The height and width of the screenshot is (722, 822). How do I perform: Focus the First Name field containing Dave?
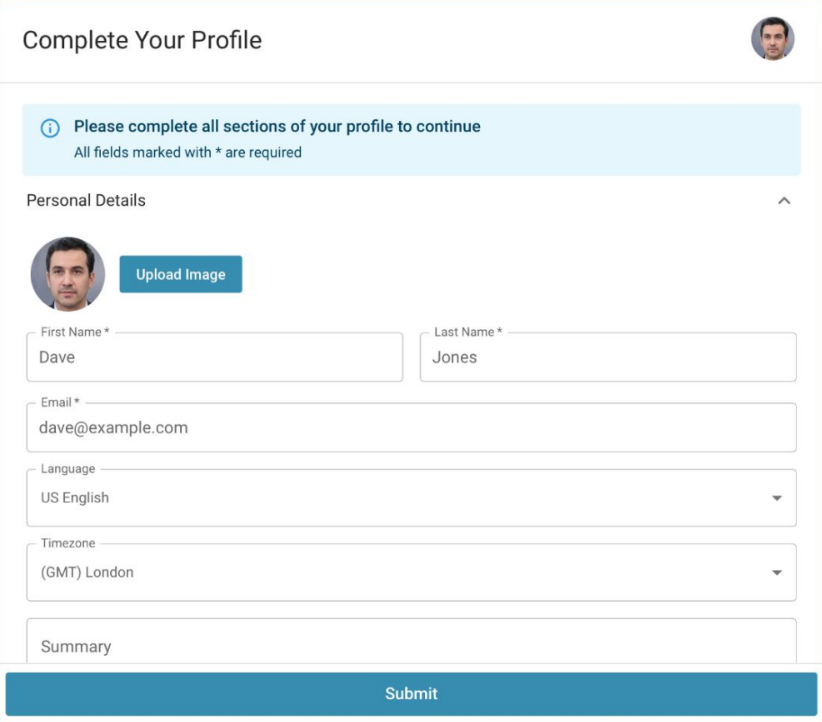(x=215, y=357)
